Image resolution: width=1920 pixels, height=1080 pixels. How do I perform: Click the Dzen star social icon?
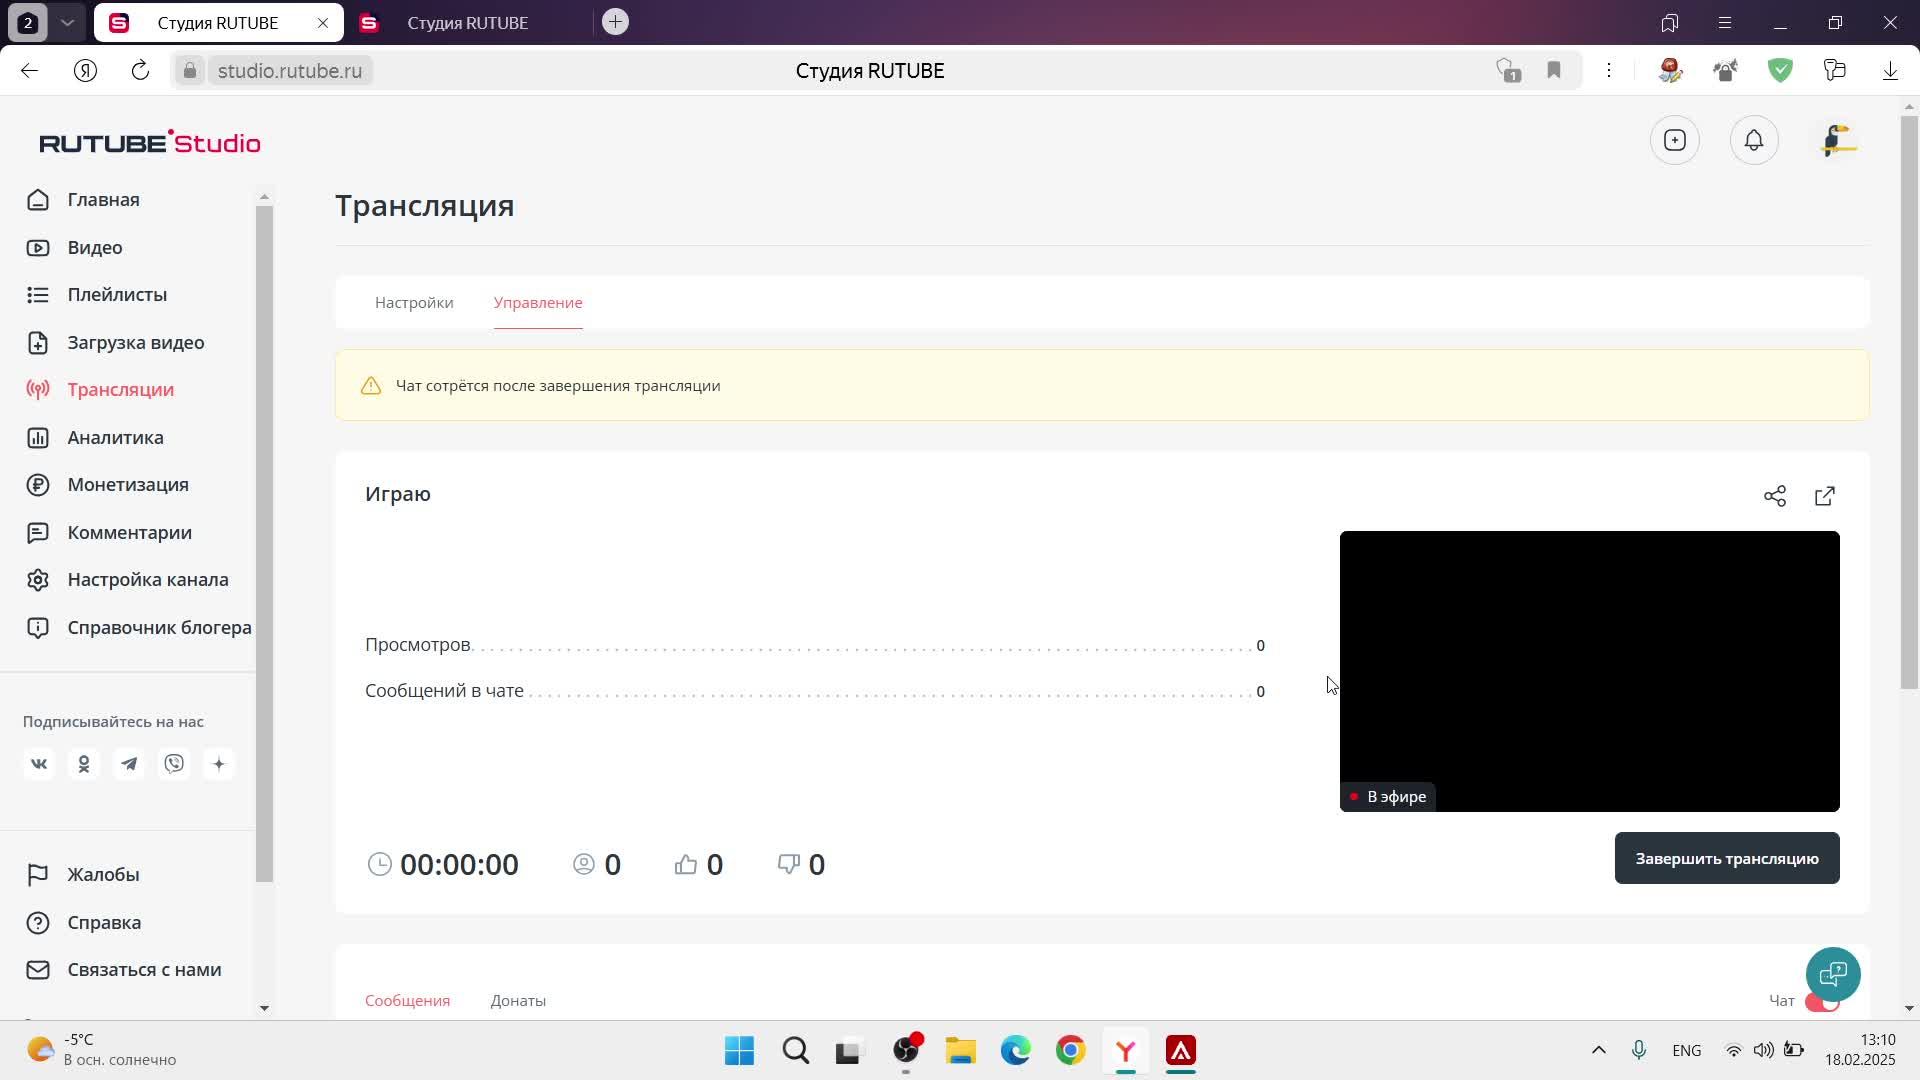point(219,765)
